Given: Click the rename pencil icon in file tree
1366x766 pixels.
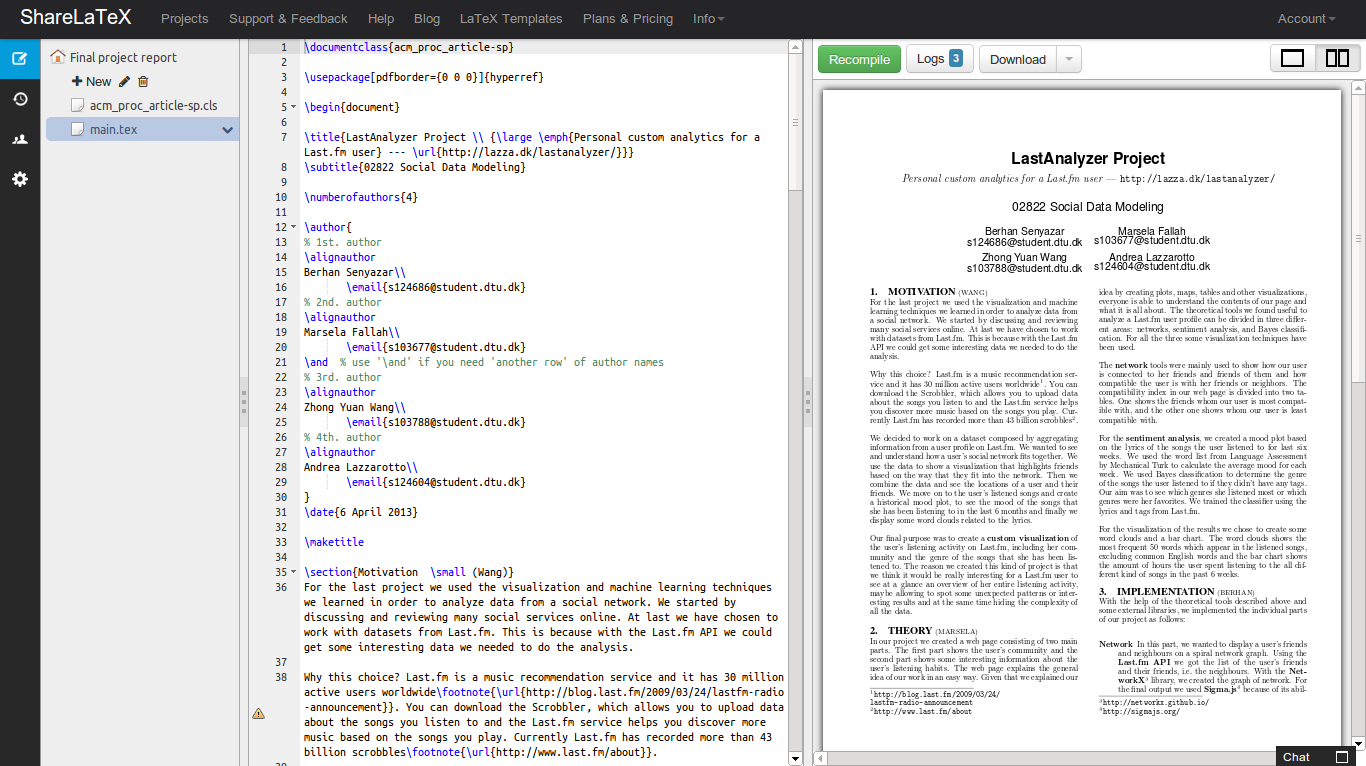Looking at the screenshot, I should (x=124, y=82).
